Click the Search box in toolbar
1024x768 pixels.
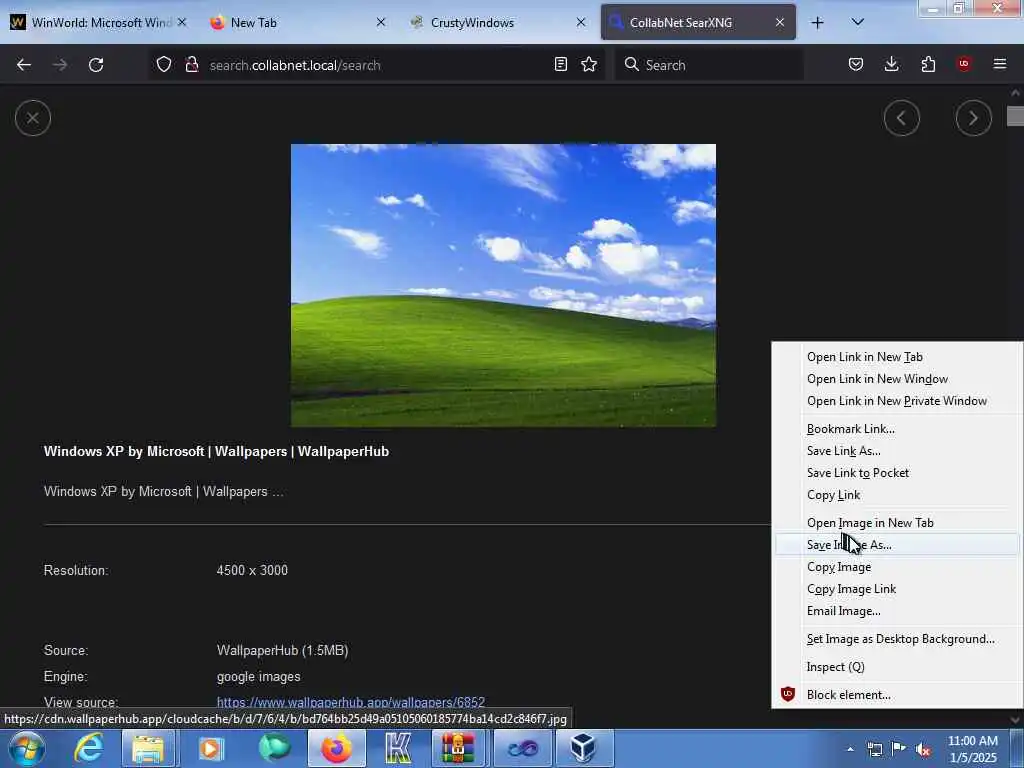point(709,65)
